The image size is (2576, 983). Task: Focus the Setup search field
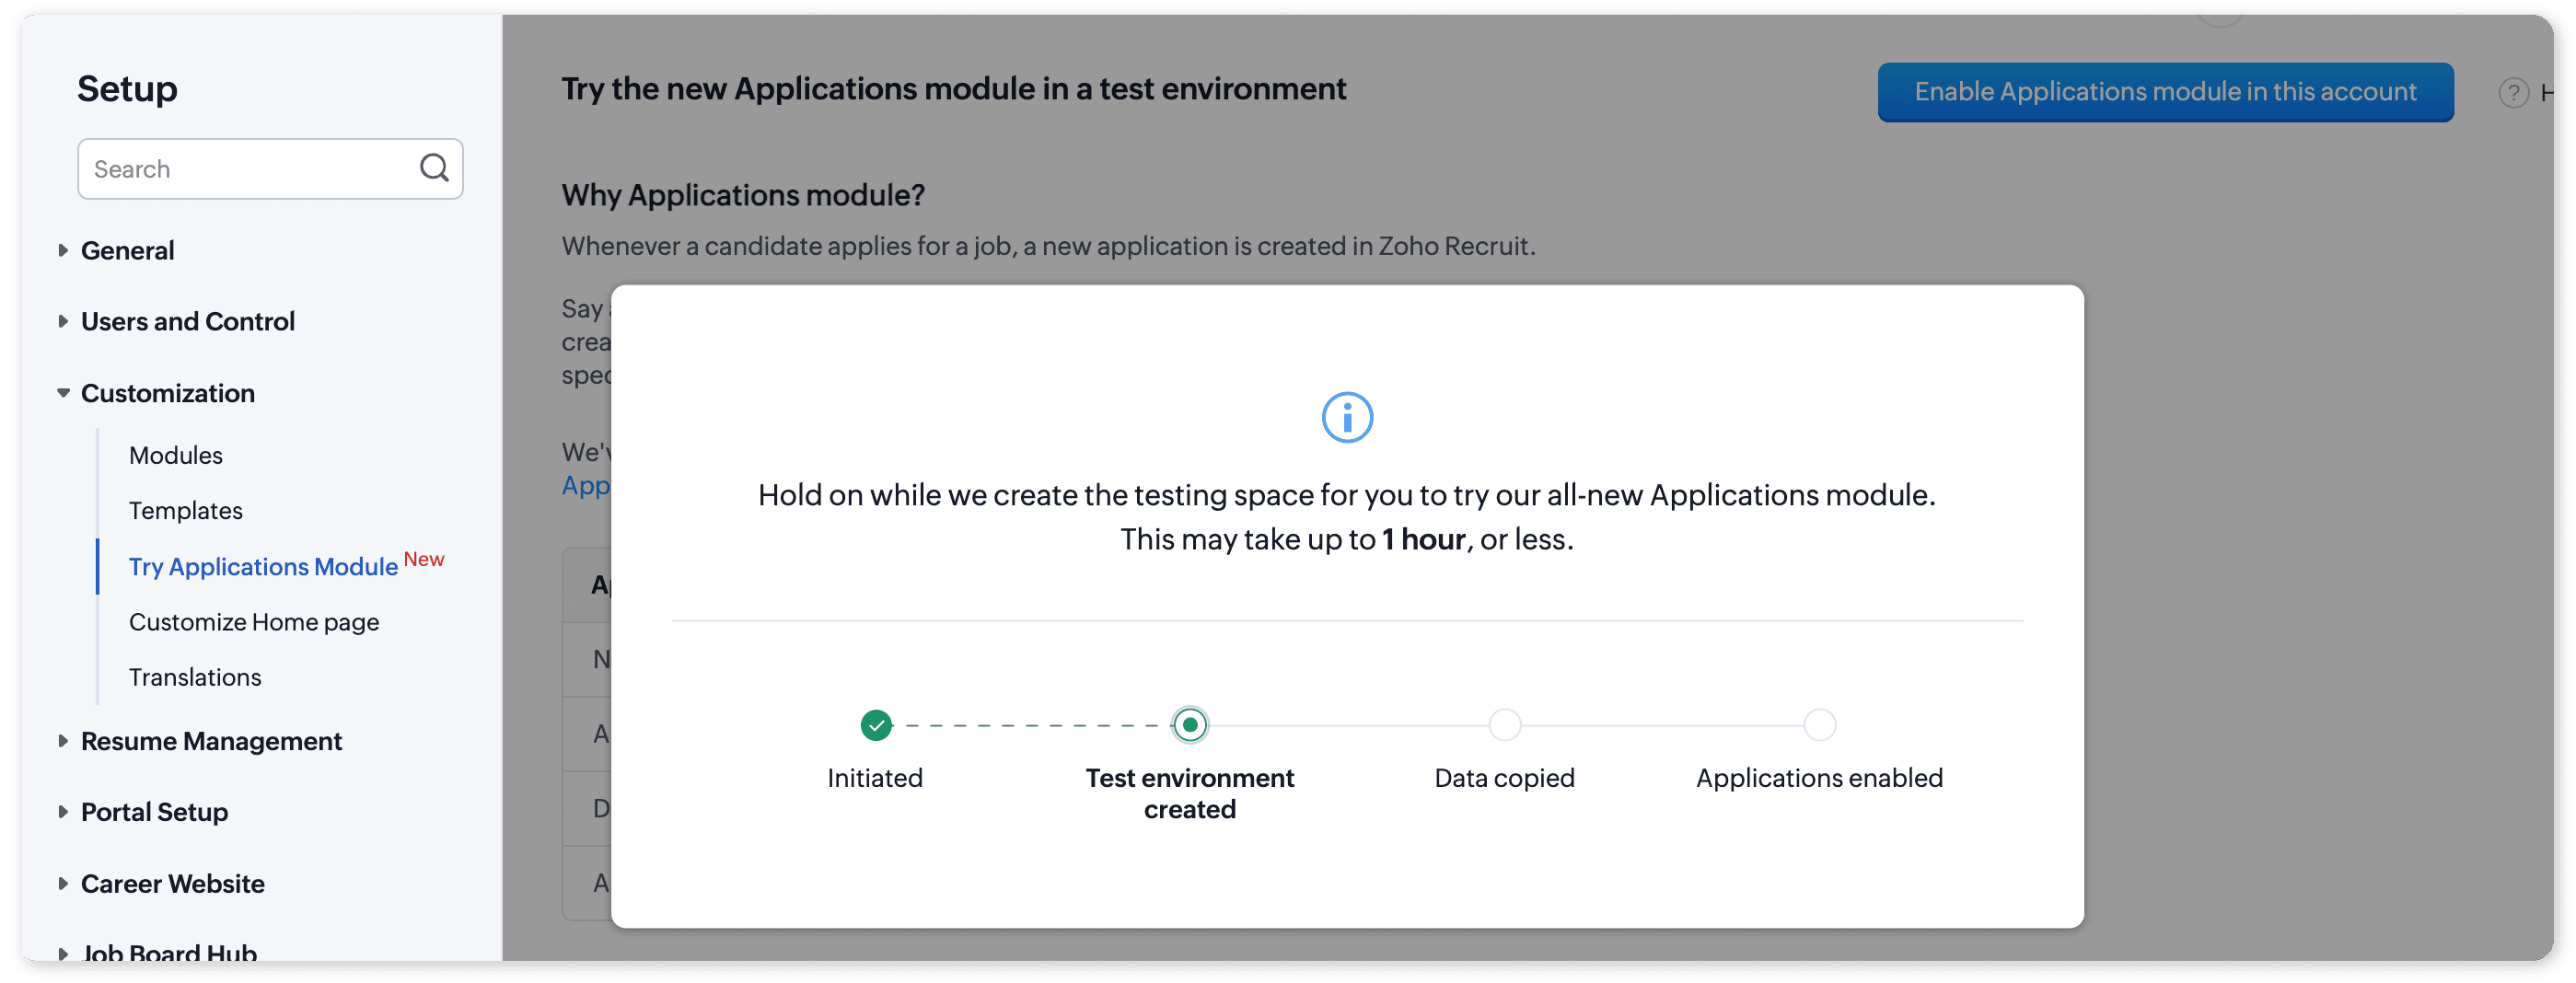(250, 169)
